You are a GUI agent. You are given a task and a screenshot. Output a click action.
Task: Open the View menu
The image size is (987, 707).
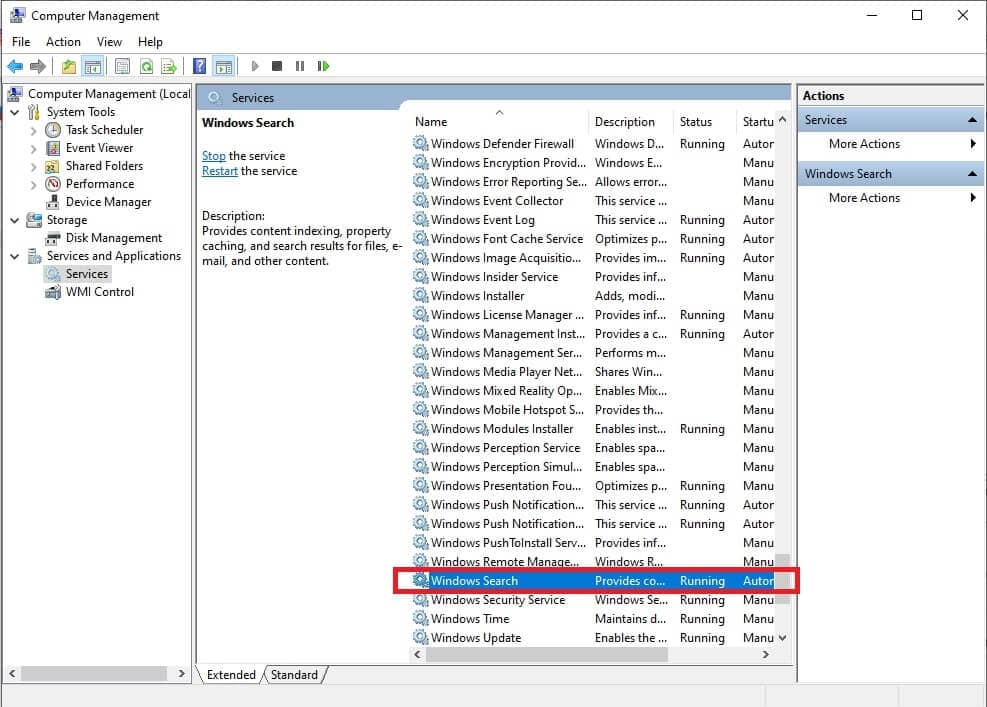tap(109, 42)
